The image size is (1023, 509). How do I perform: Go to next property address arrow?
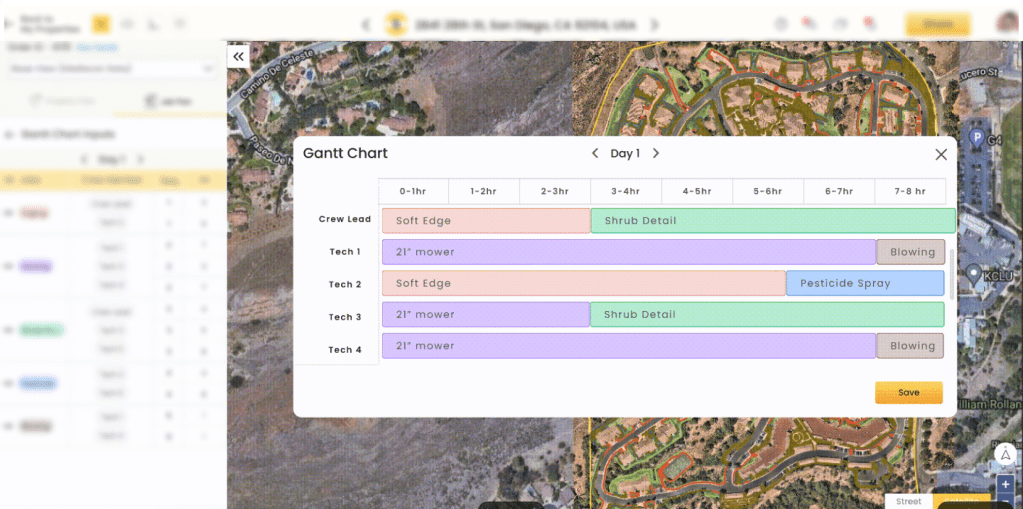(x=655, y=24)
